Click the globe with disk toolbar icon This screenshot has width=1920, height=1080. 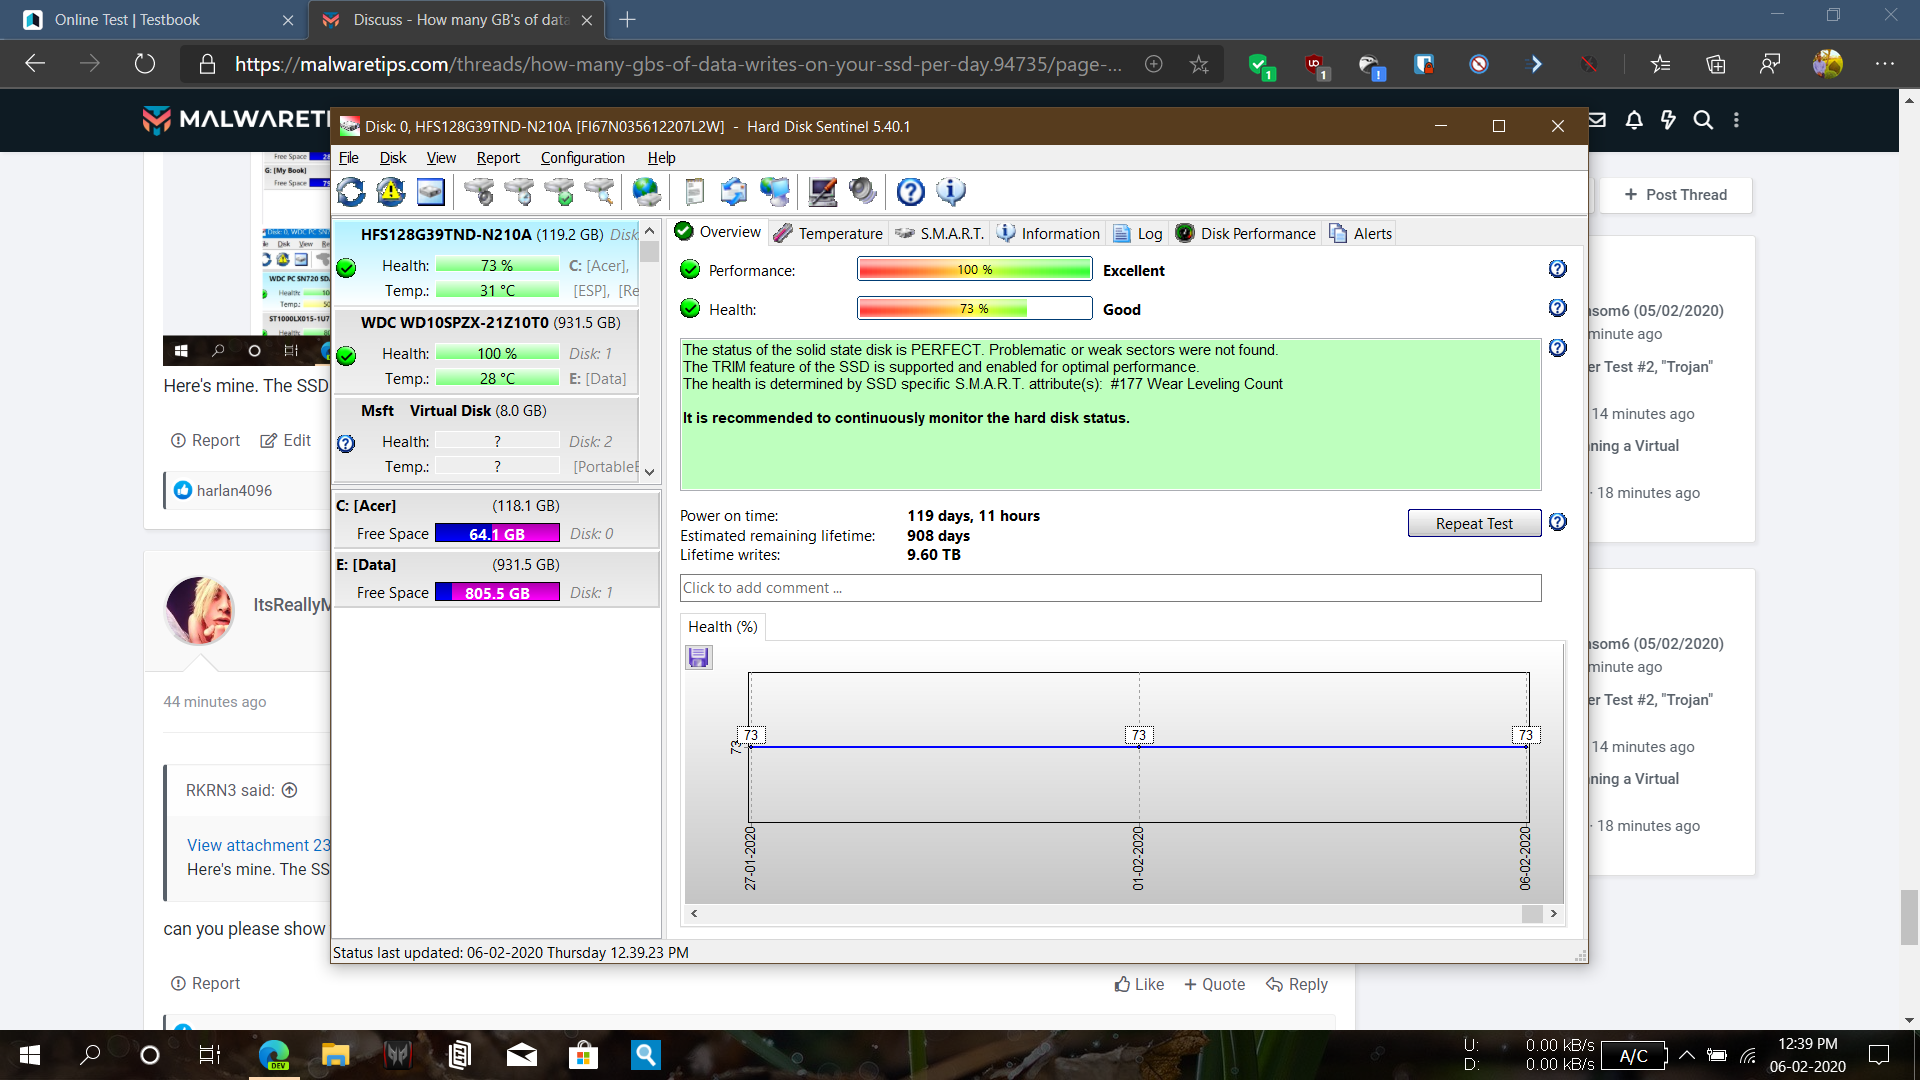(647, 191)
